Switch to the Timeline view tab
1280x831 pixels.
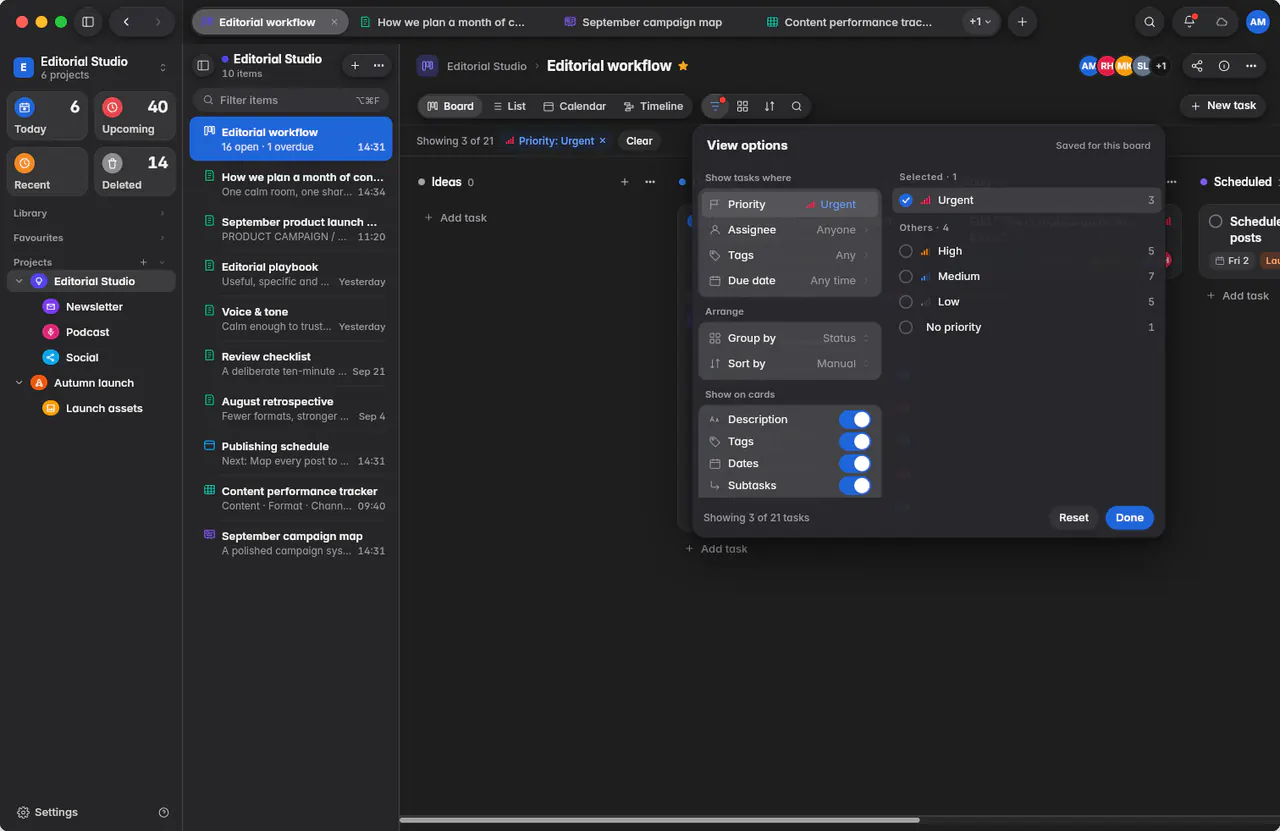point(653,106)
